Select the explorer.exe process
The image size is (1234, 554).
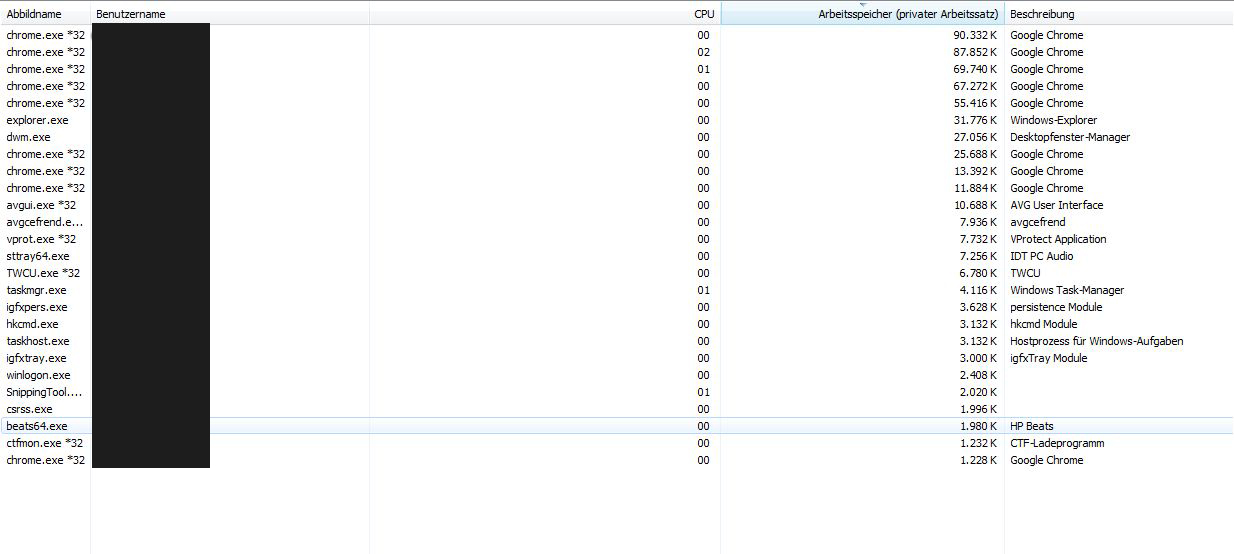[x=617, y=120]
